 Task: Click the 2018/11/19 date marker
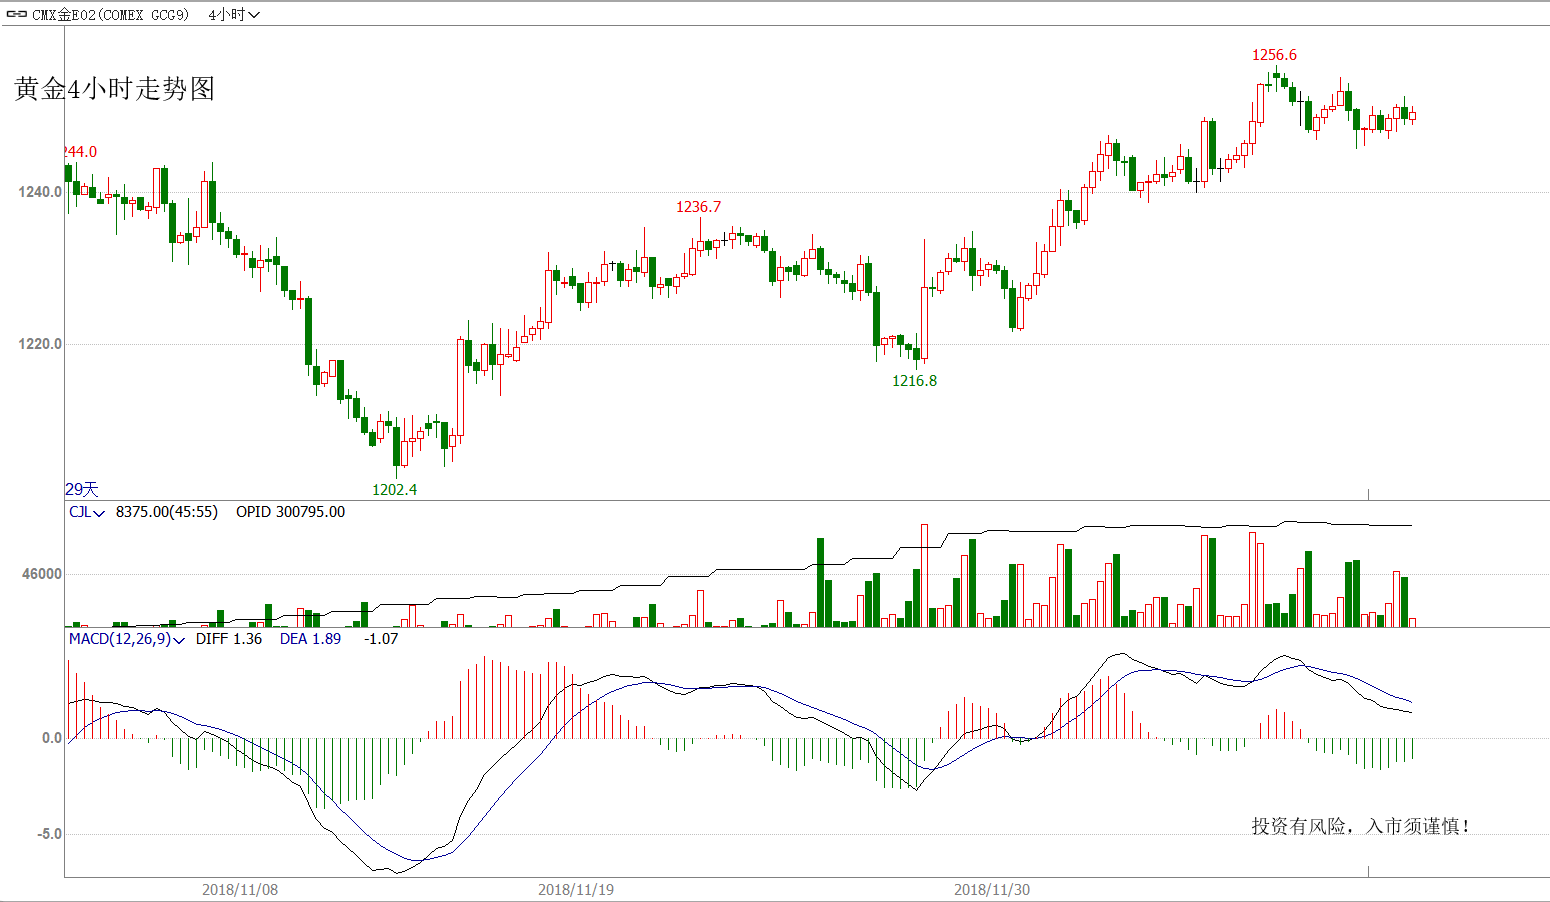[576, 890]
